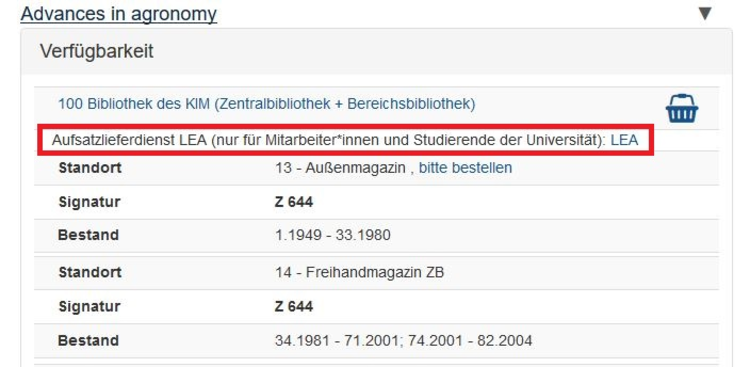The width and height of the screenshot is (750, 367).
Task: Click the 14 - Freihandmagazin ZB location text
Action: [359, 272]
